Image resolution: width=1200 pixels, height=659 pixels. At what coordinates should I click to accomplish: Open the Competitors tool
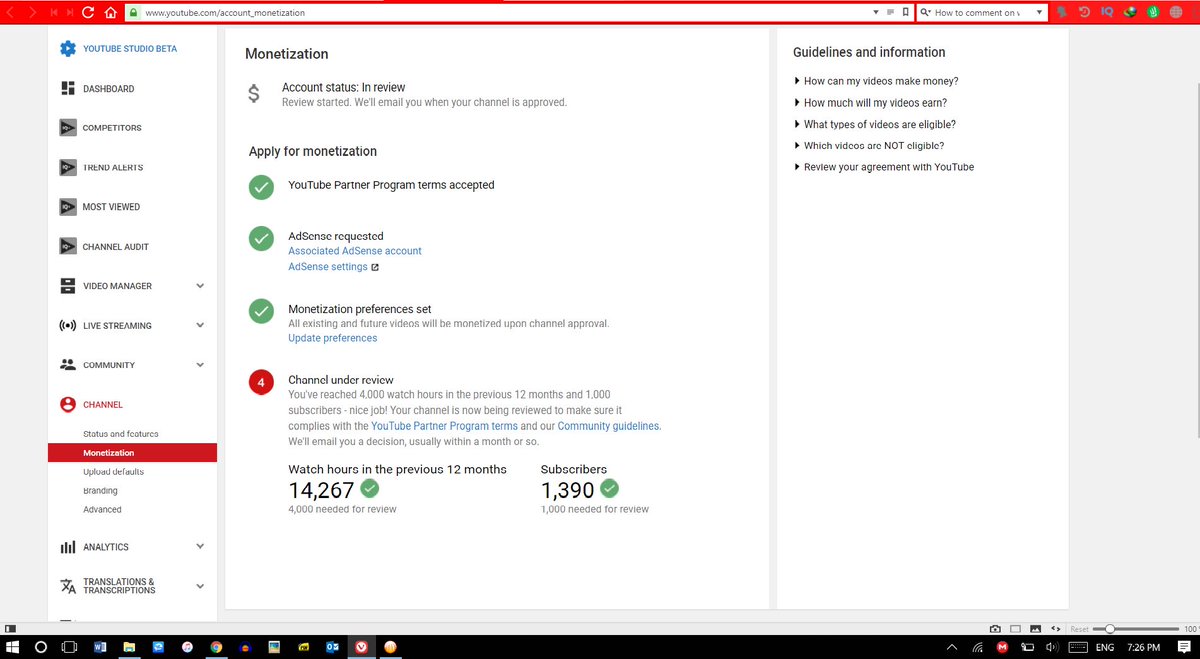pyautogui.click(x=112, y=128)
